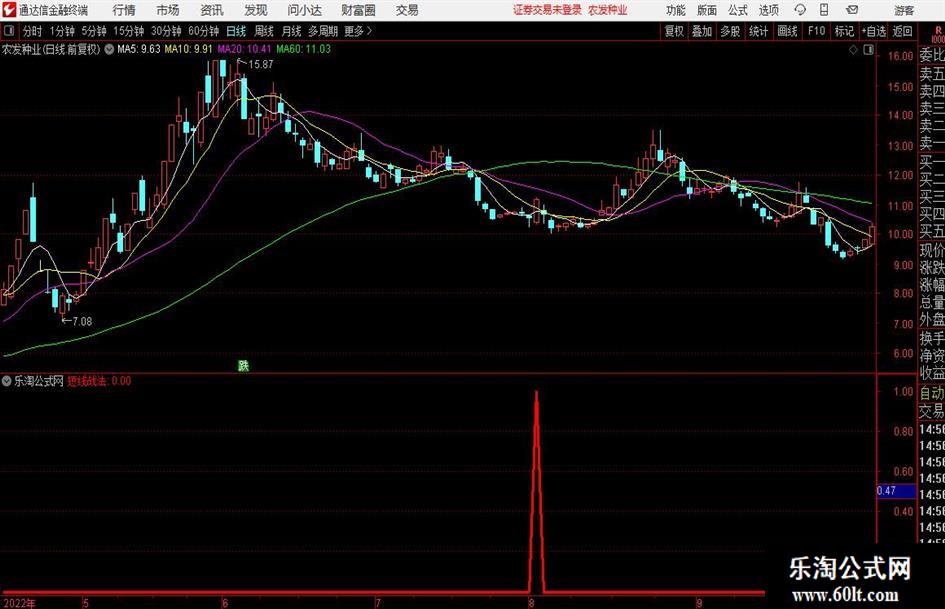Click month 8 timeline marker

tap(531, 603)
